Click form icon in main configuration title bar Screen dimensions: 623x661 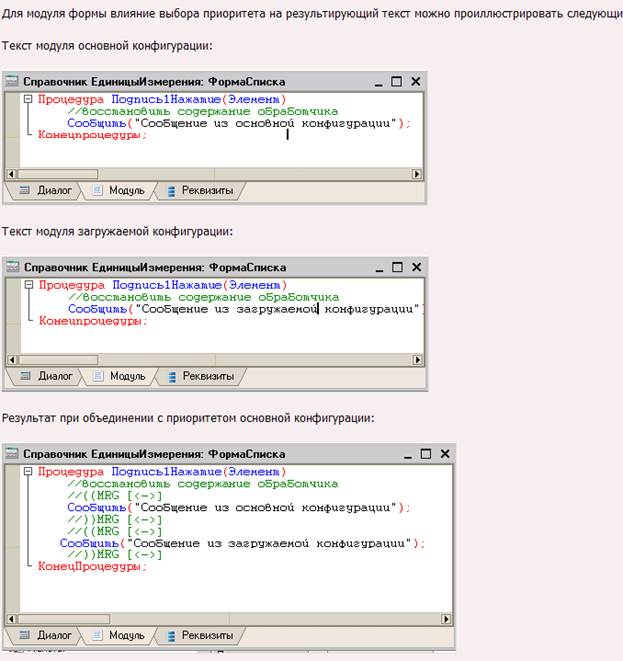12,81
